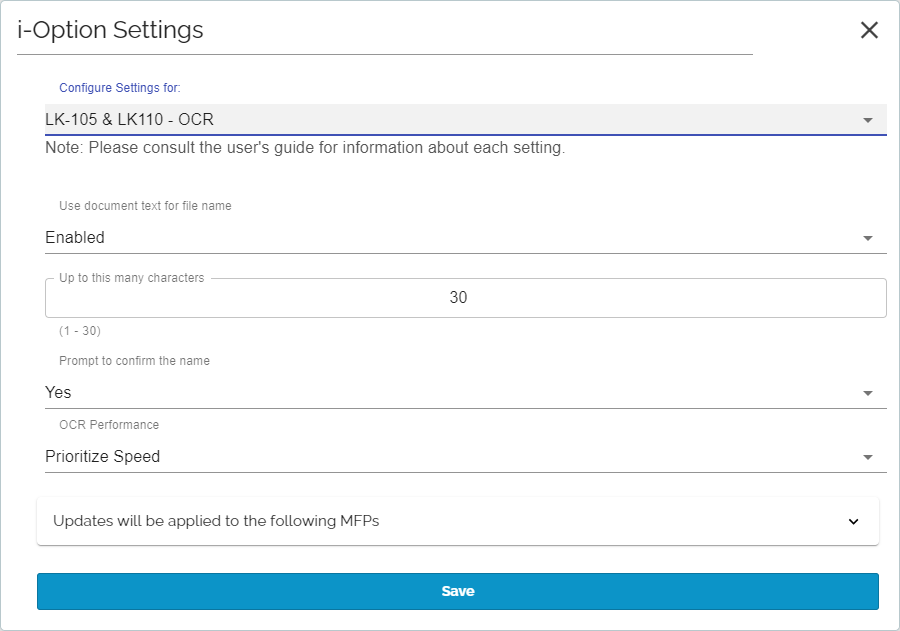
Task: Click the Prioritize Speed value
Action: (102, 456)
